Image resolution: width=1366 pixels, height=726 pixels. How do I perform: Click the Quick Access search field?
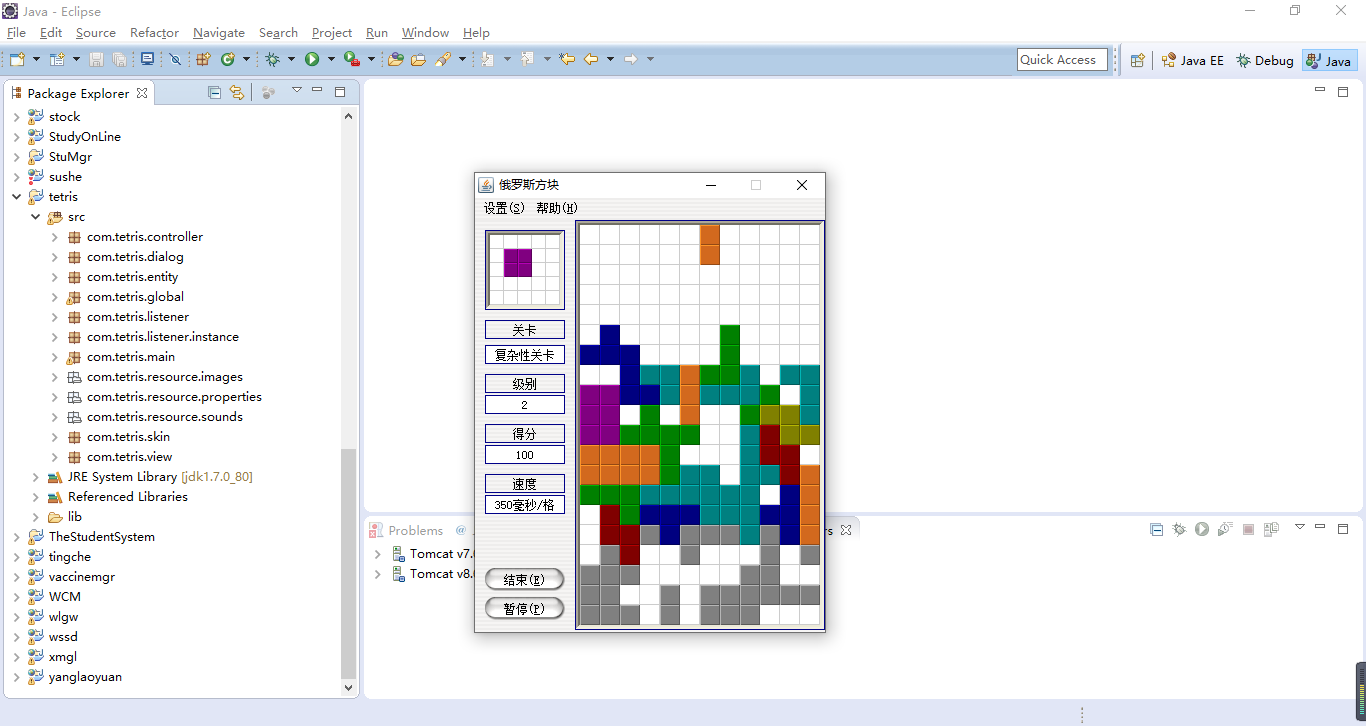1062,60
